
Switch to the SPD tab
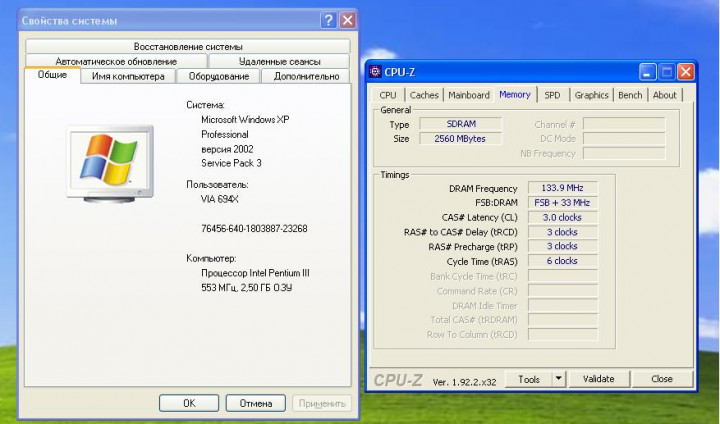(x=552, y=95)
